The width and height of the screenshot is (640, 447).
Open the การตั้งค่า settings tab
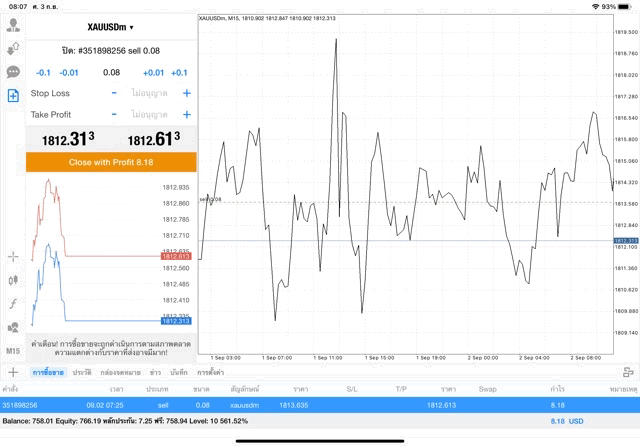pyautogui.click(x=210, y=372)
